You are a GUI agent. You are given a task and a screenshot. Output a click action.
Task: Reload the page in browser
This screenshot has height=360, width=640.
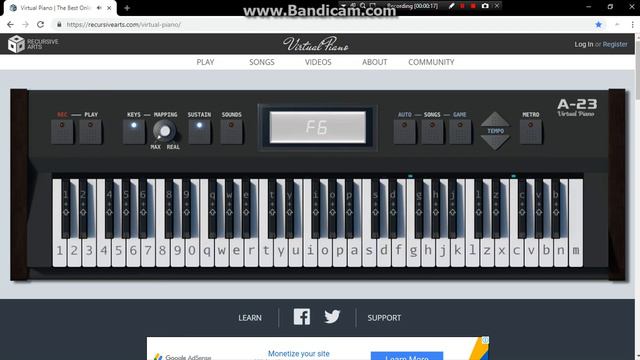click(40, 24)
